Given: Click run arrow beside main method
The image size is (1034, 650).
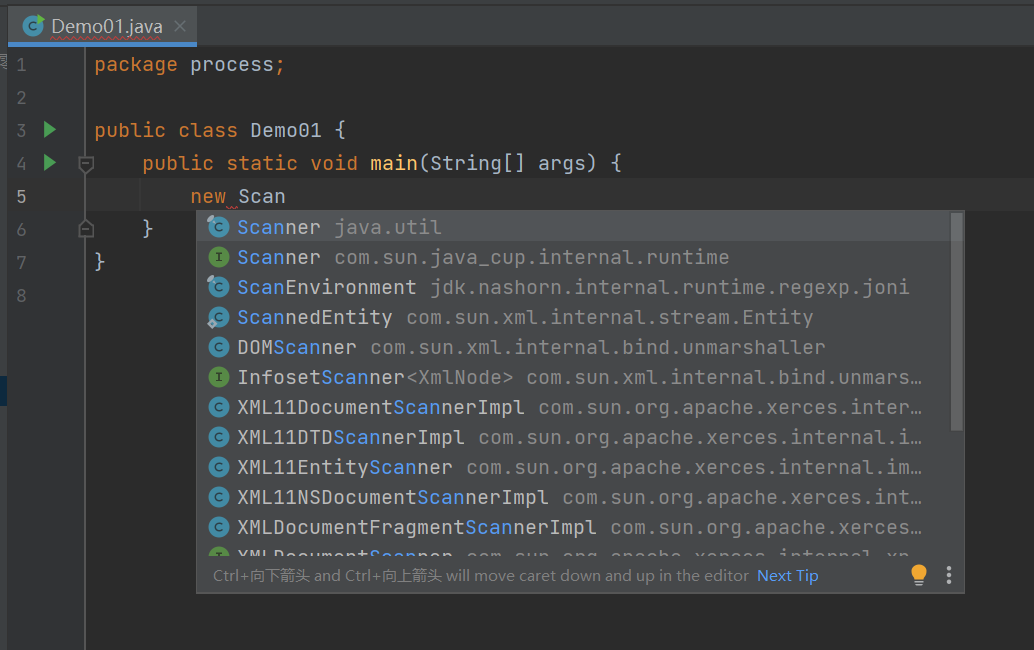Looking at the screenshot, I should coord(50,162).
